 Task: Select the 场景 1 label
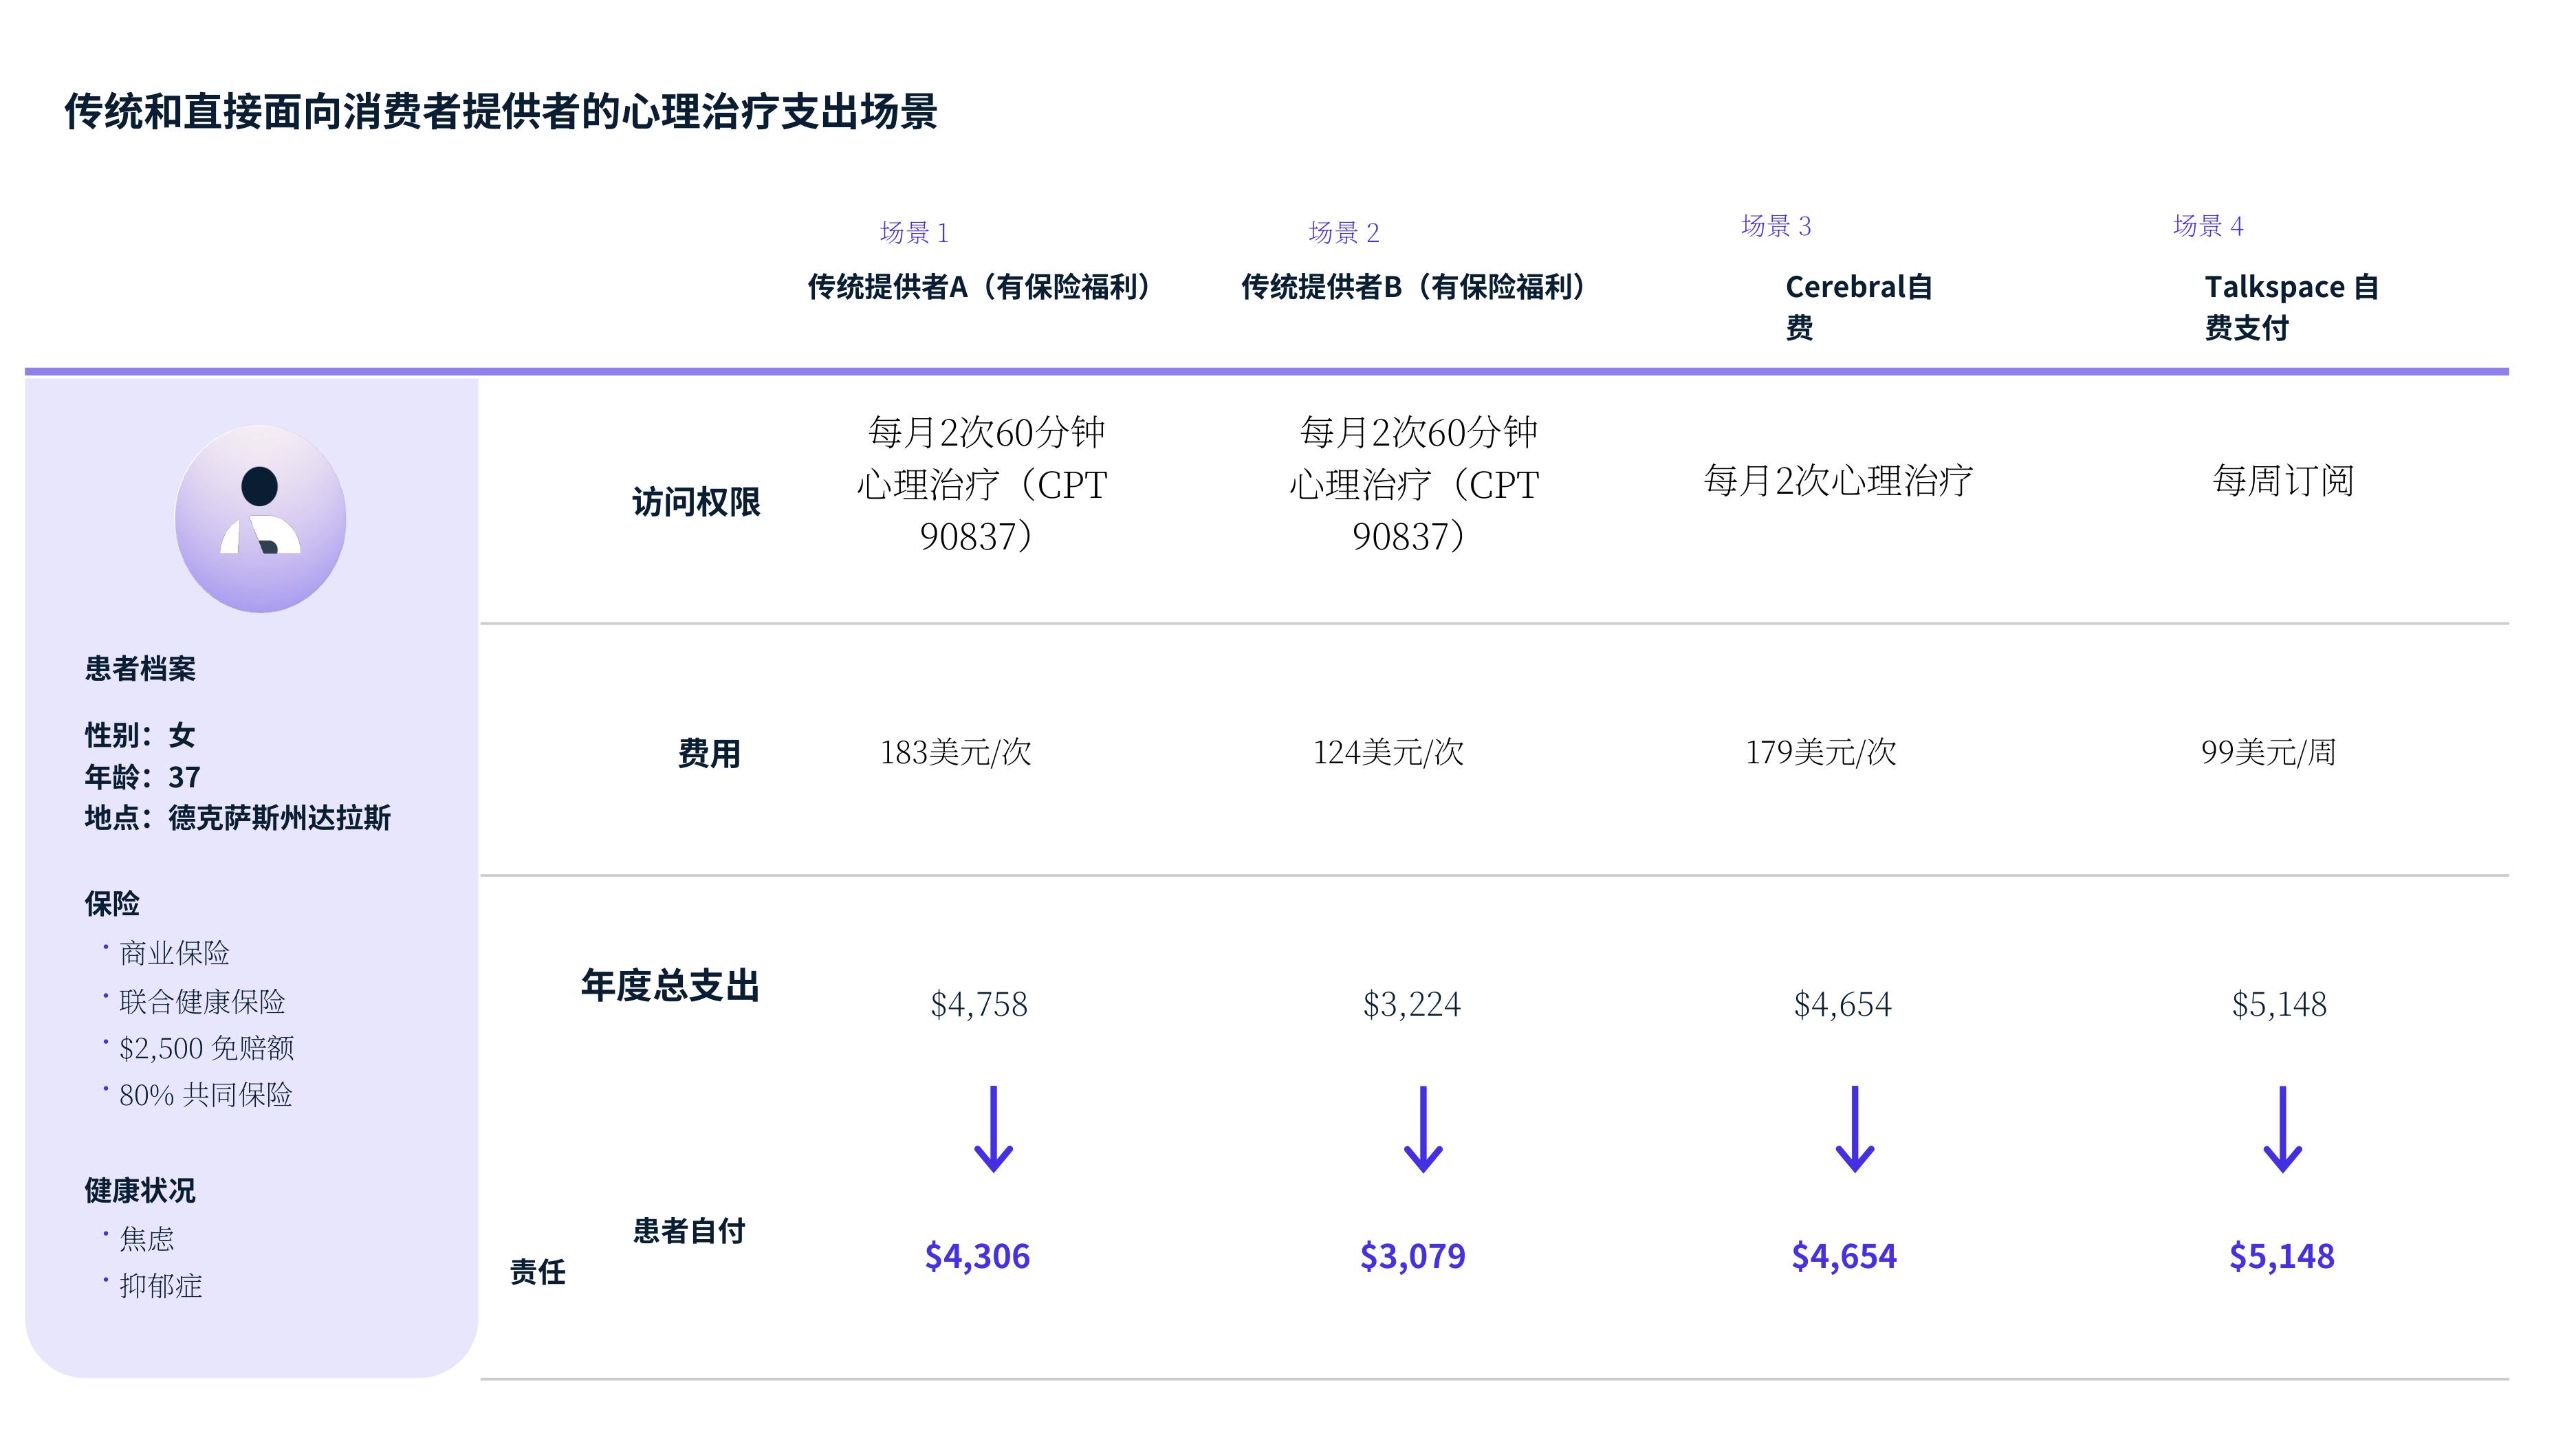tap(914, 233)
